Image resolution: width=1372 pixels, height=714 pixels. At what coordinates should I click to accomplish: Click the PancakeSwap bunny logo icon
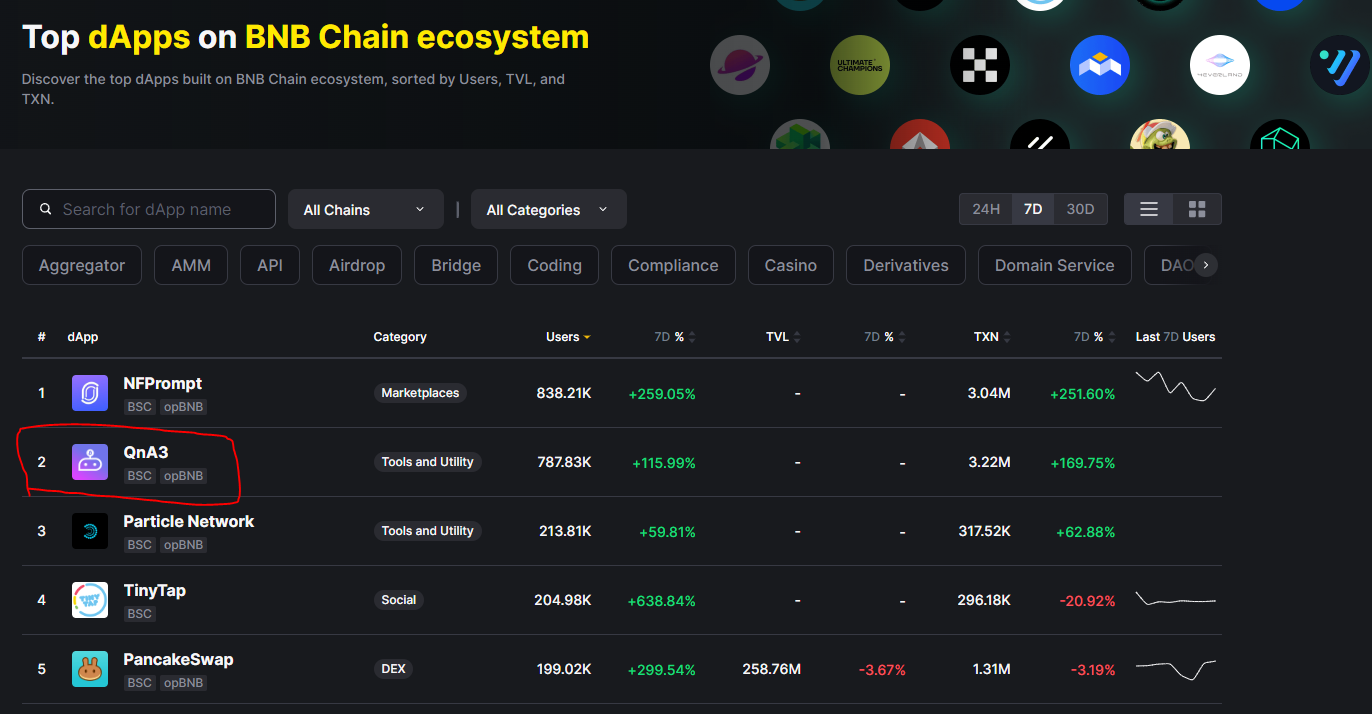[x=90, y=669]
